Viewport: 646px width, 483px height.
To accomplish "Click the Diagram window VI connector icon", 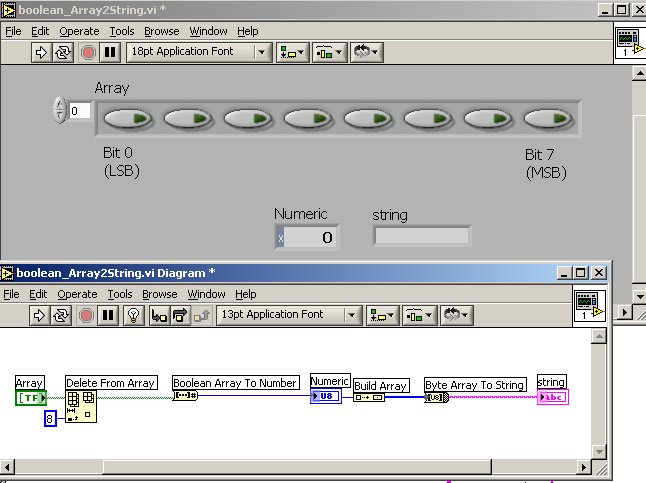I will [590, 306].
